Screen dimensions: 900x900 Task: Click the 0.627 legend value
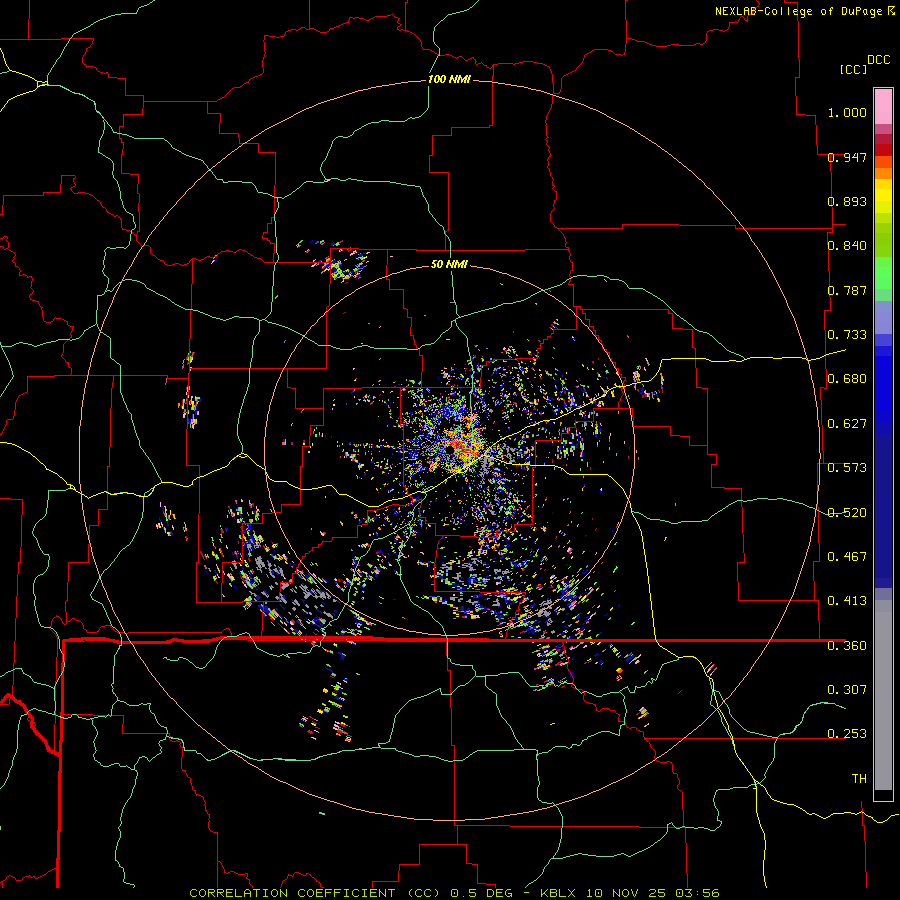(847, 424)
